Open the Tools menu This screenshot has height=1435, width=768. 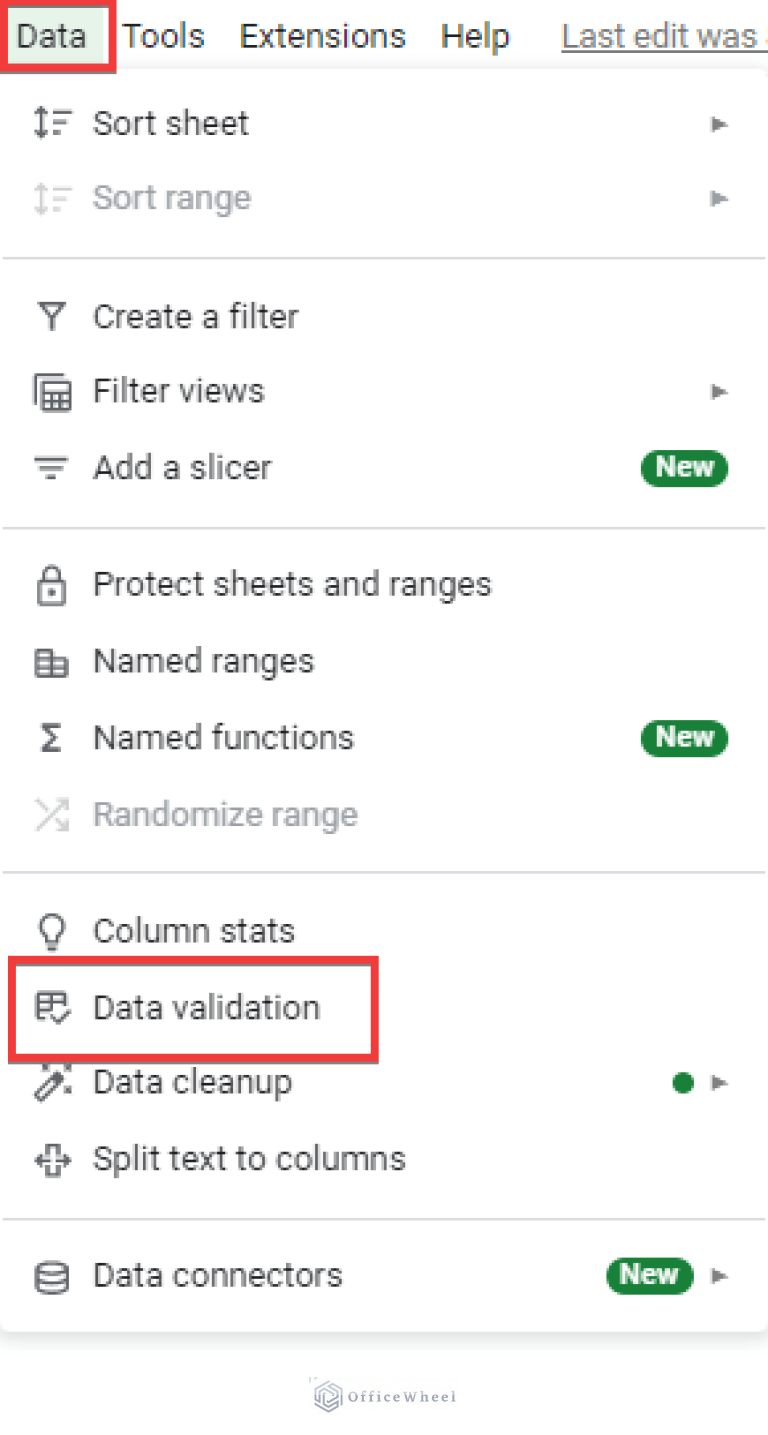[x=164, y=37]
